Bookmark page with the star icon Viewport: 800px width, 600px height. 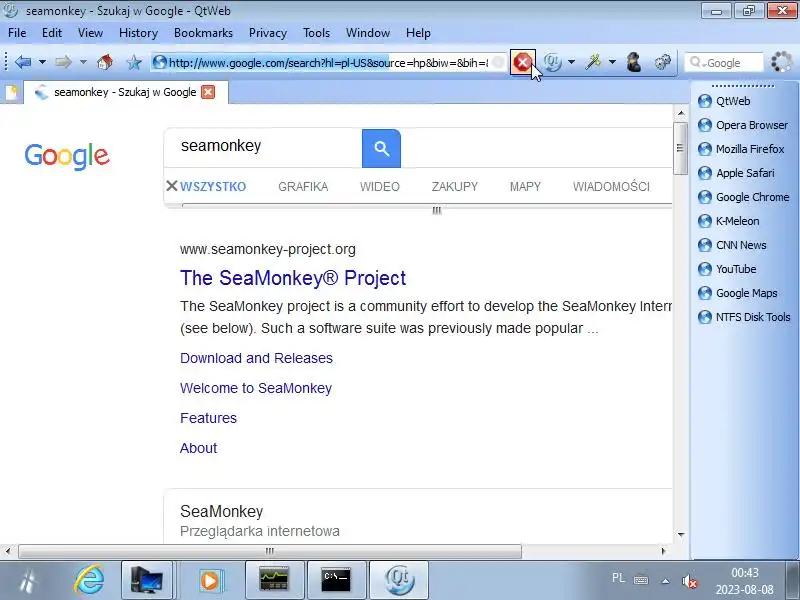coord(134,62)
